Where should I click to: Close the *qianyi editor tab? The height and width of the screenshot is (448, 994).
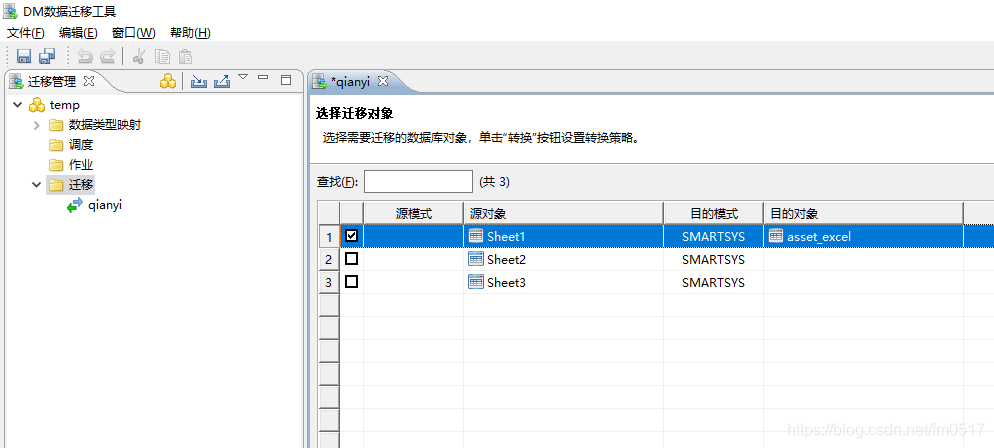382,81
